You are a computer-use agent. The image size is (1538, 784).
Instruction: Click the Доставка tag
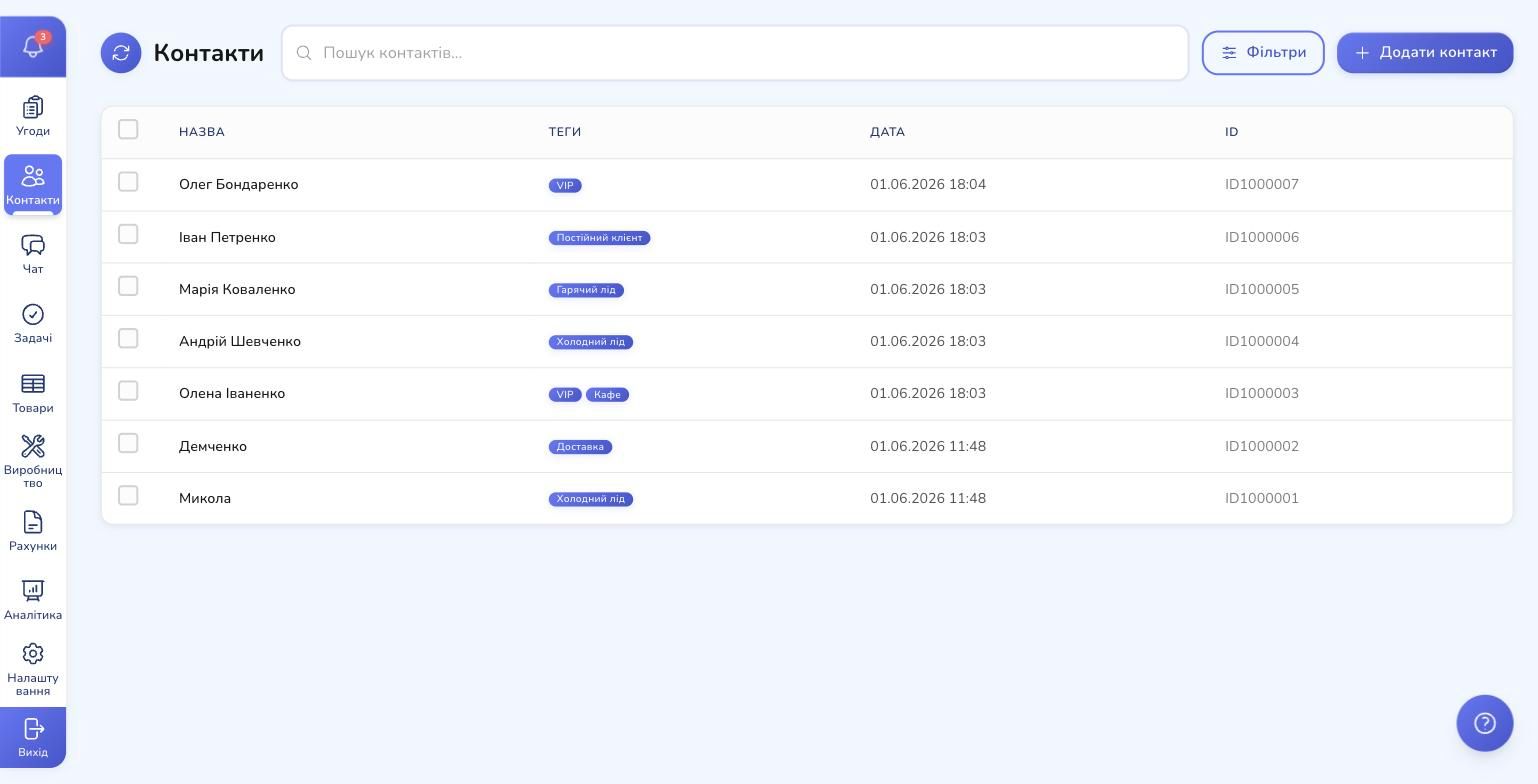(x=580, y=447)
